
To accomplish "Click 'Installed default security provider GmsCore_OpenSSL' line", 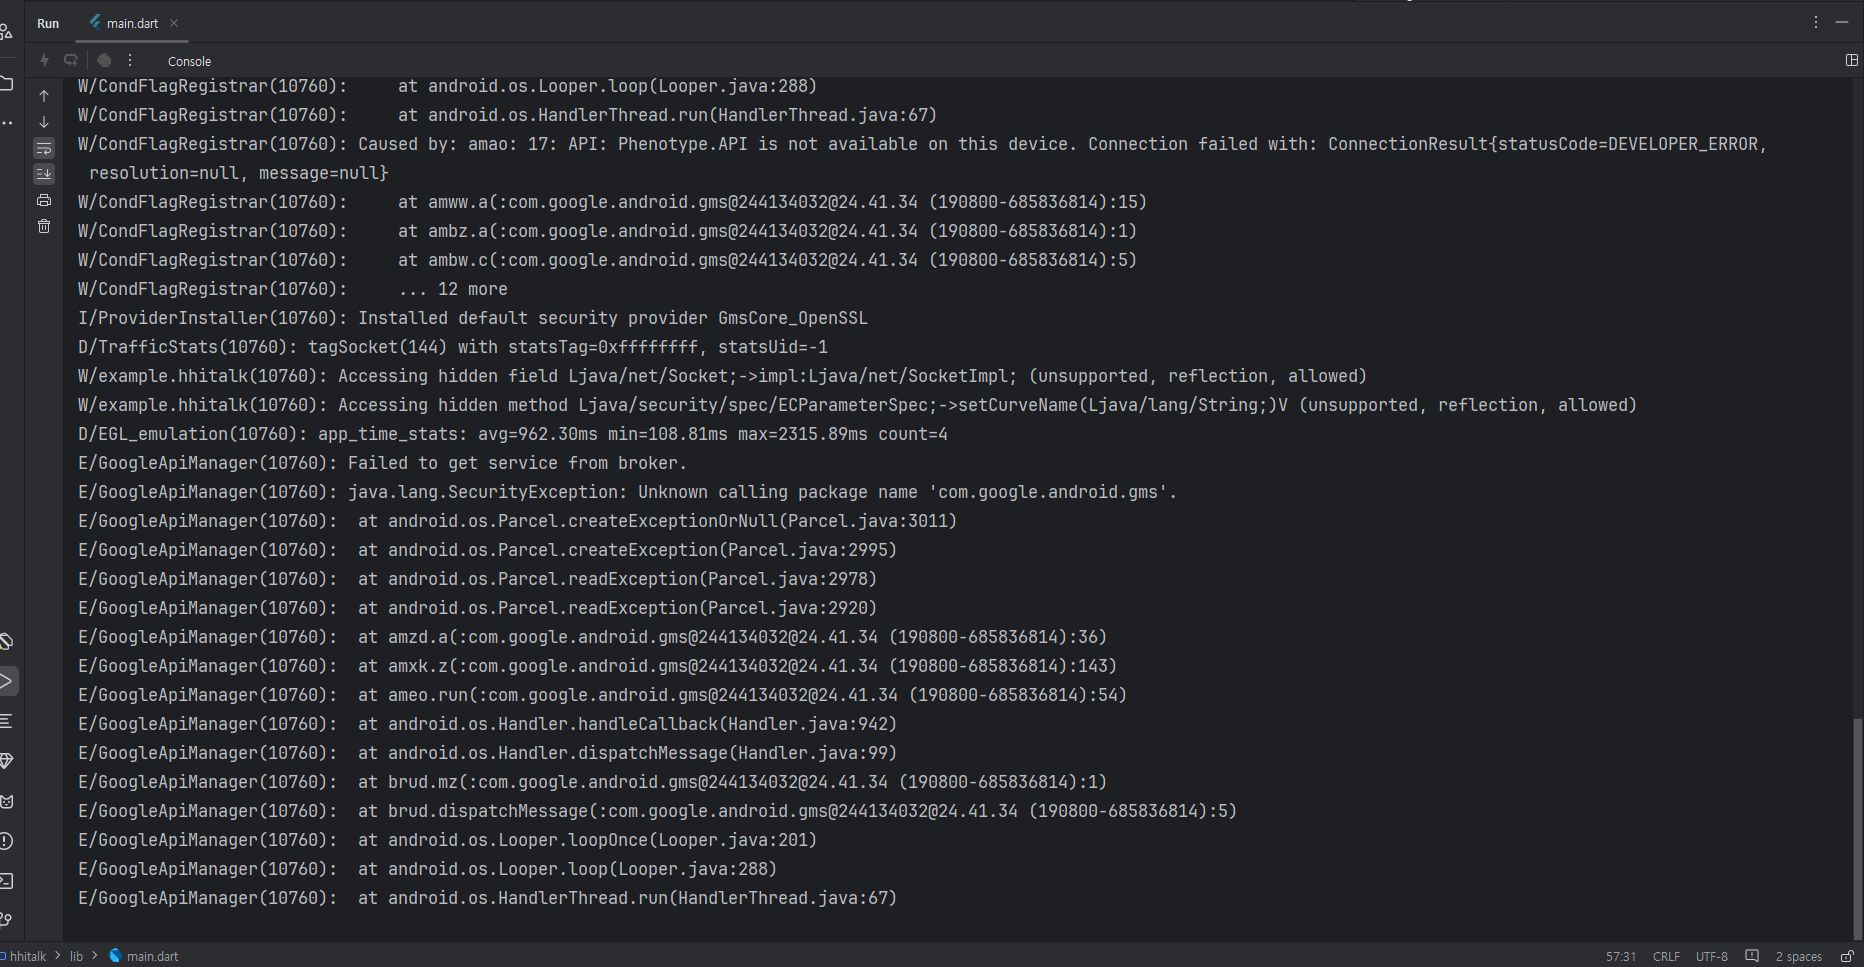I will [473, 318].
